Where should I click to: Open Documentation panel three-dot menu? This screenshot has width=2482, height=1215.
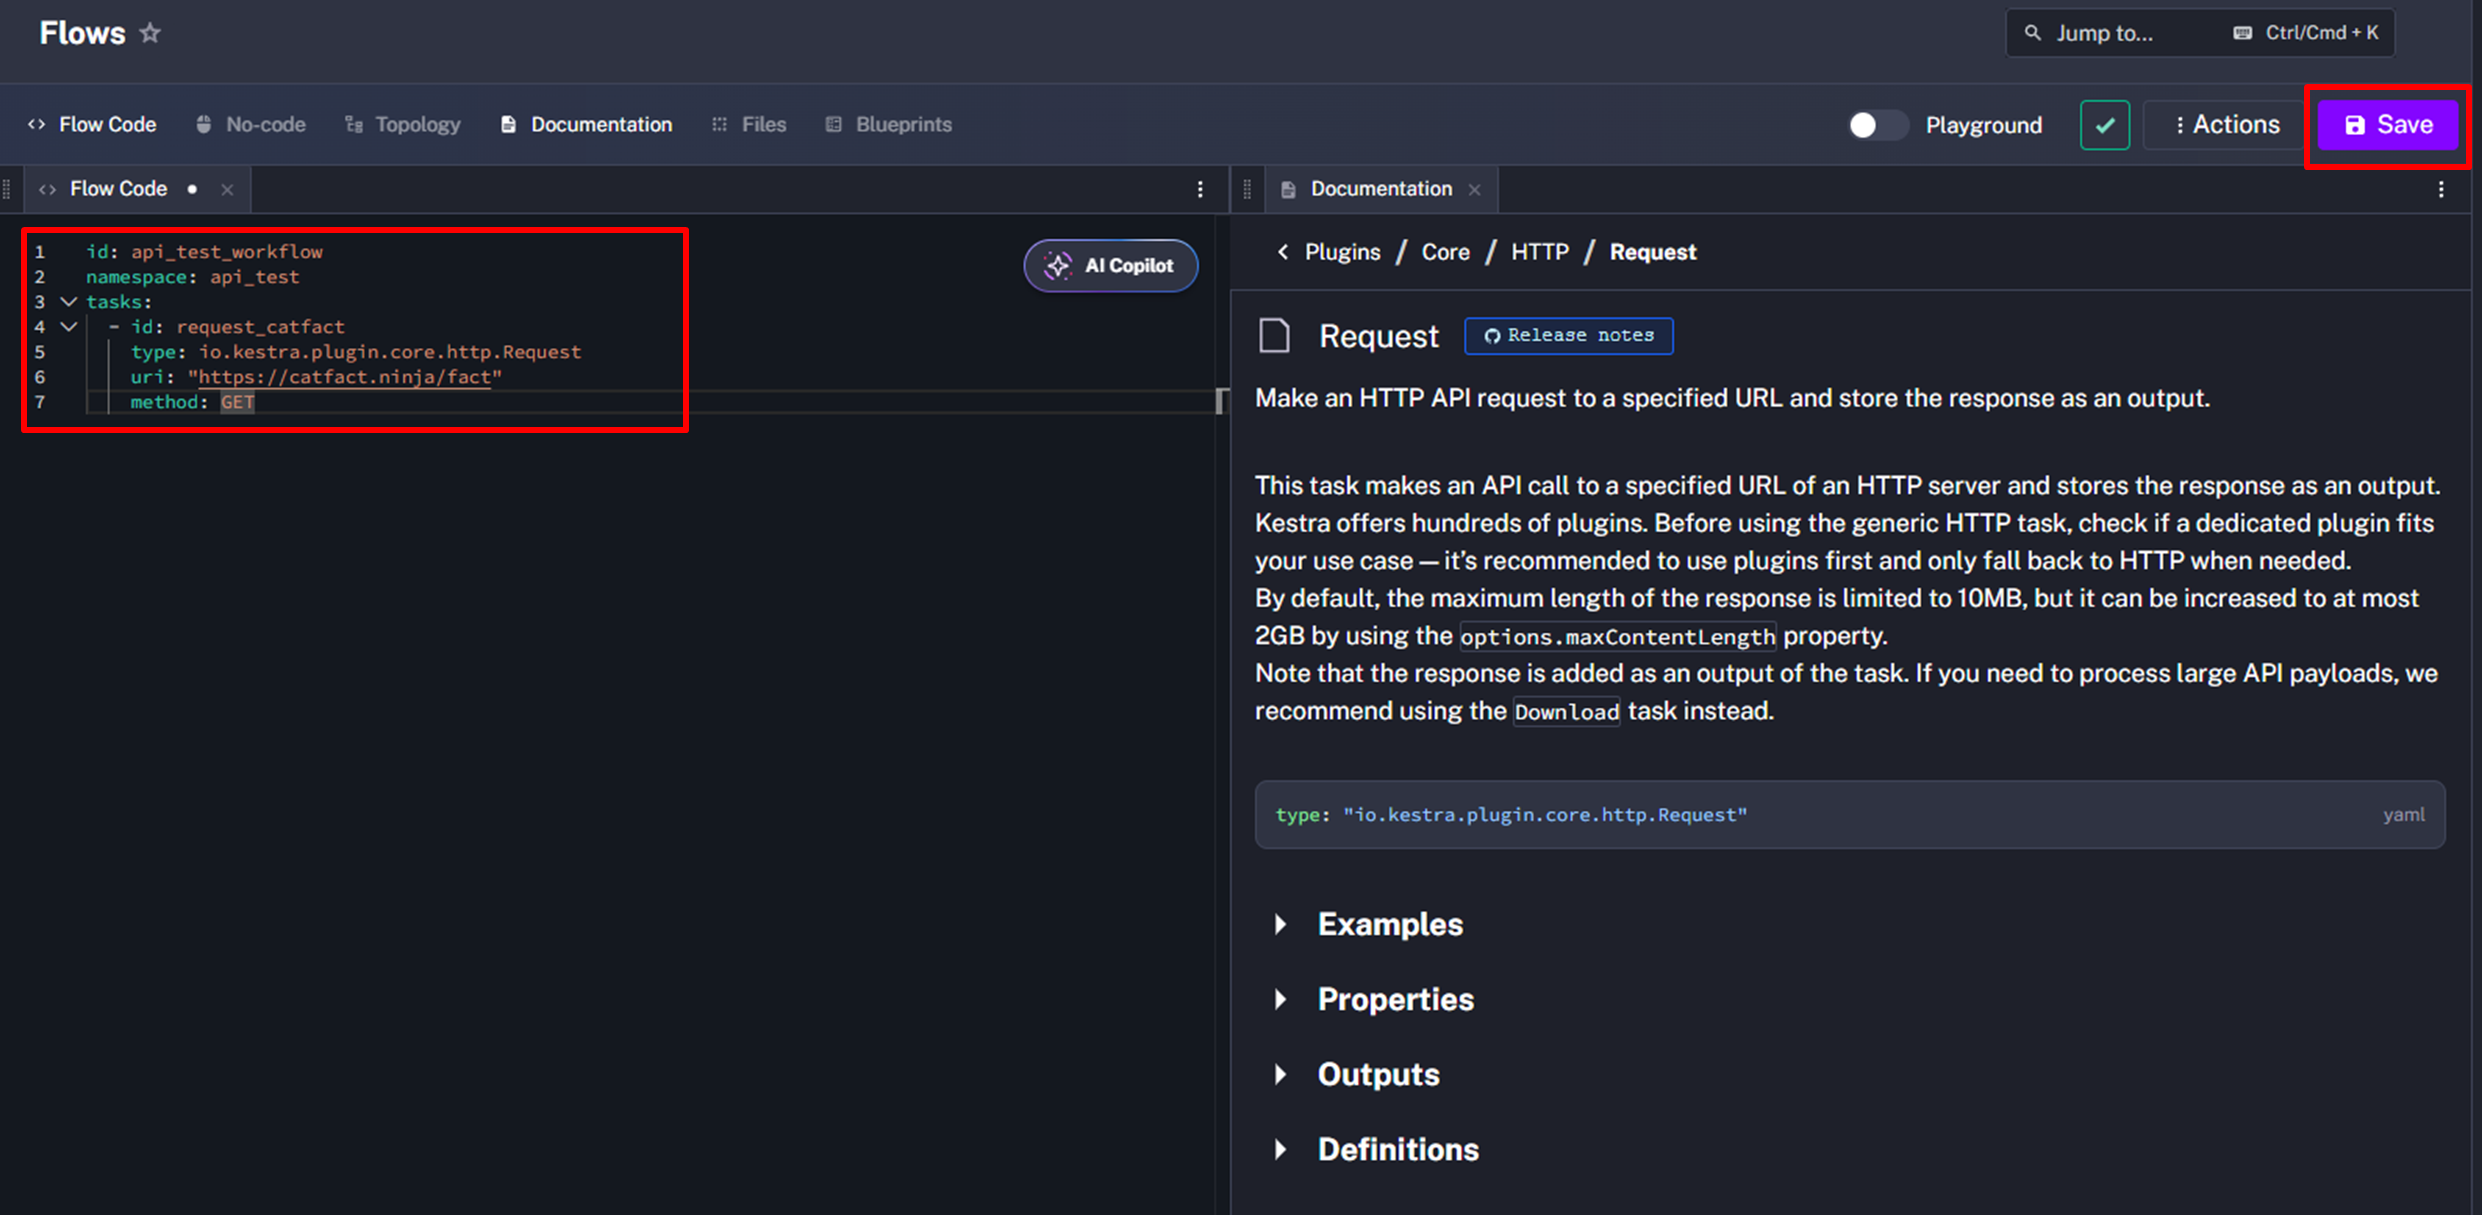pyautogui.click(x=2440, y=189)
